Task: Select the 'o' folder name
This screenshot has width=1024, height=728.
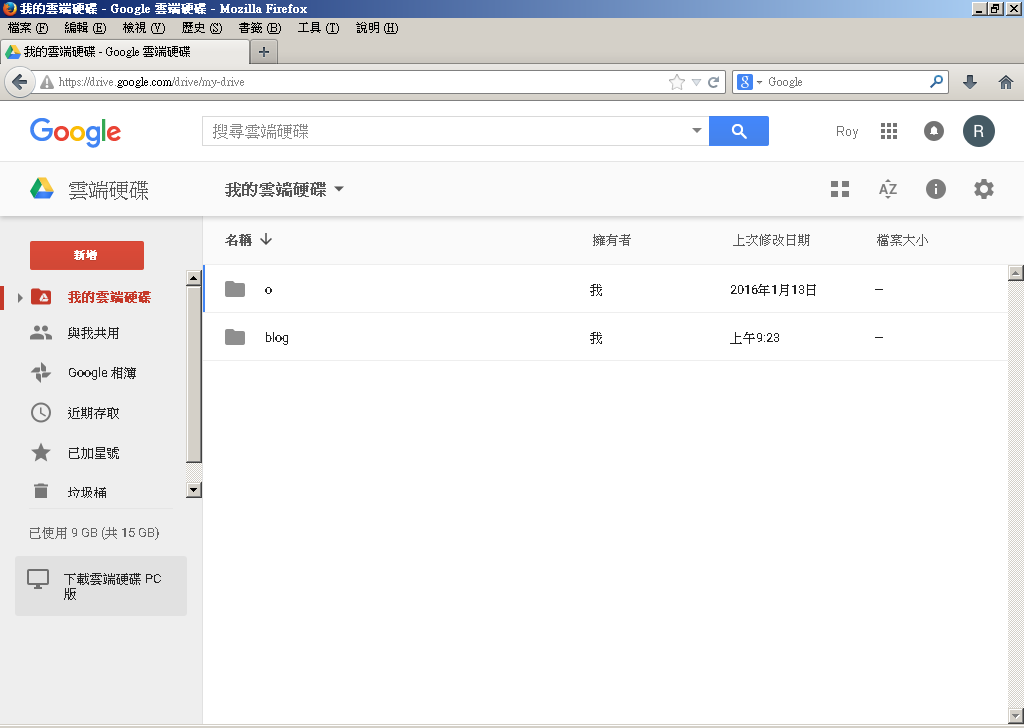Action: tap(268, 290)
